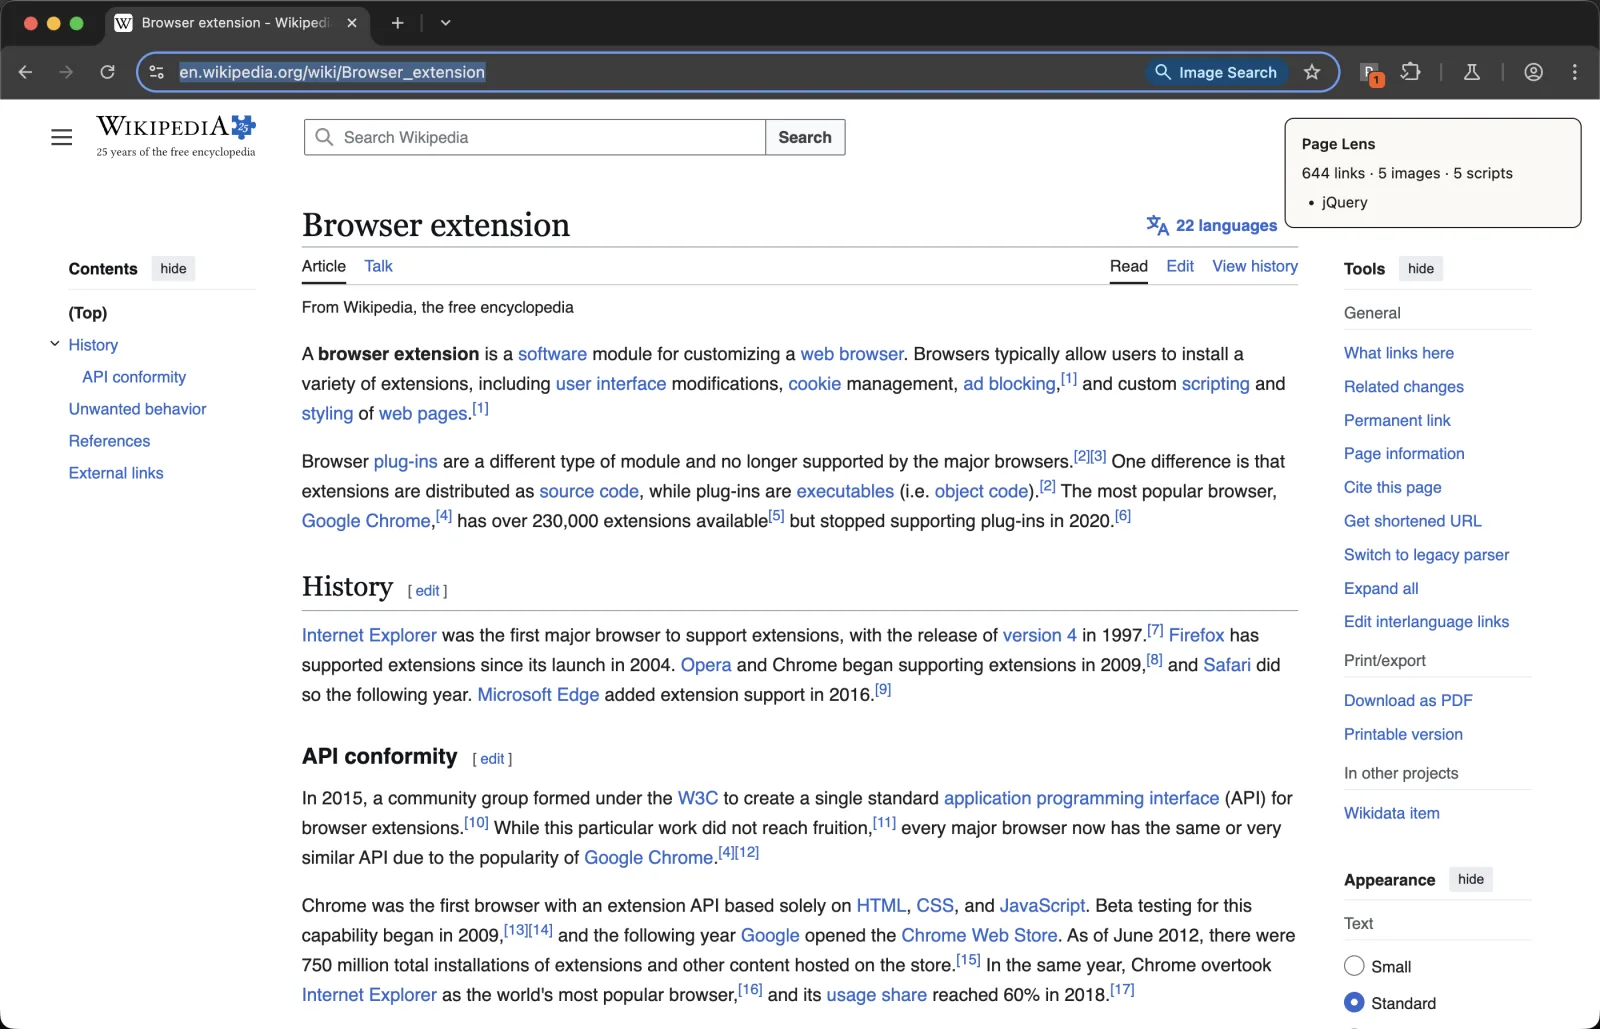Screen dimensions: 1600x1029
Task: Jump to API conformity in Contents
Action: (x=134, y=377)
